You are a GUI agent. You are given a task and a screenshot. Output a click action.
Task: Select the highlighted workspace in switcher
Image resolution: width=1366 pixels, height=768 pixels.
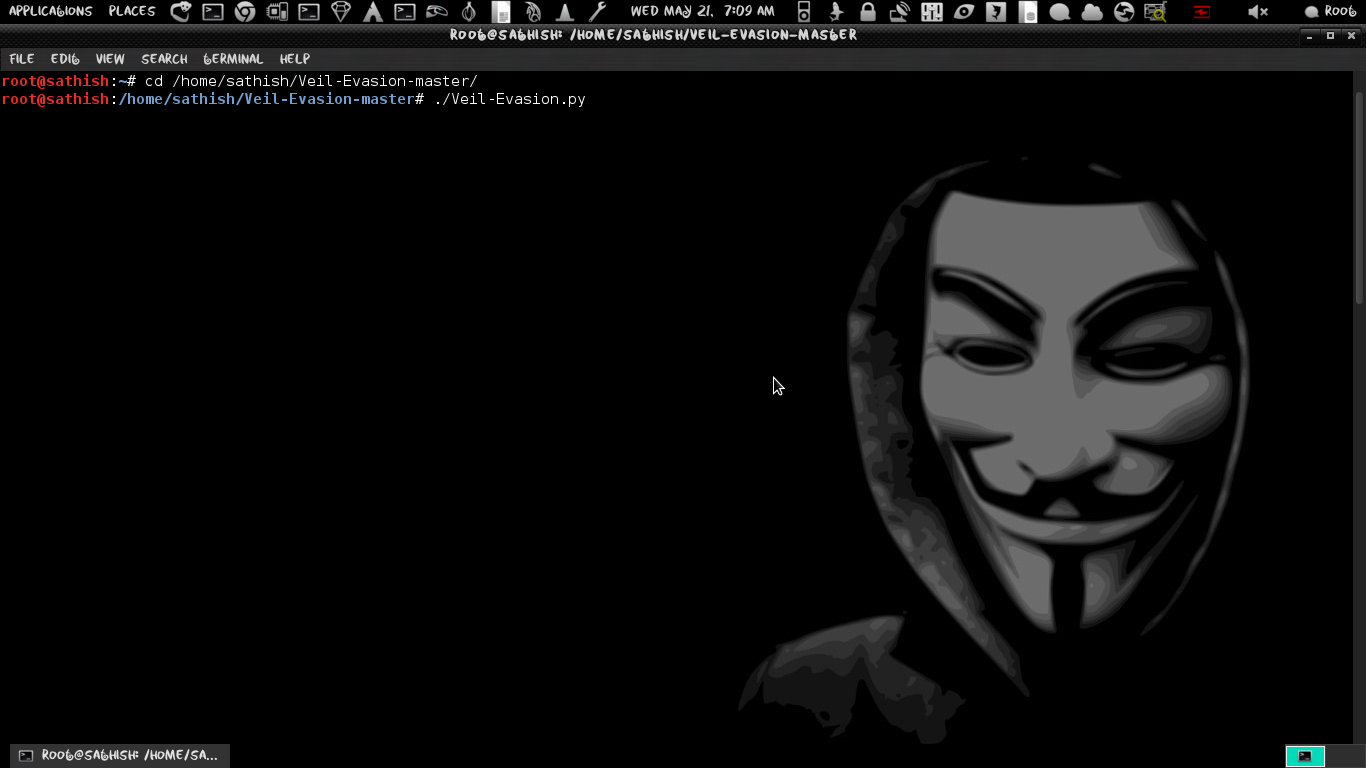pyautogui.click(x=1305, y=756)
